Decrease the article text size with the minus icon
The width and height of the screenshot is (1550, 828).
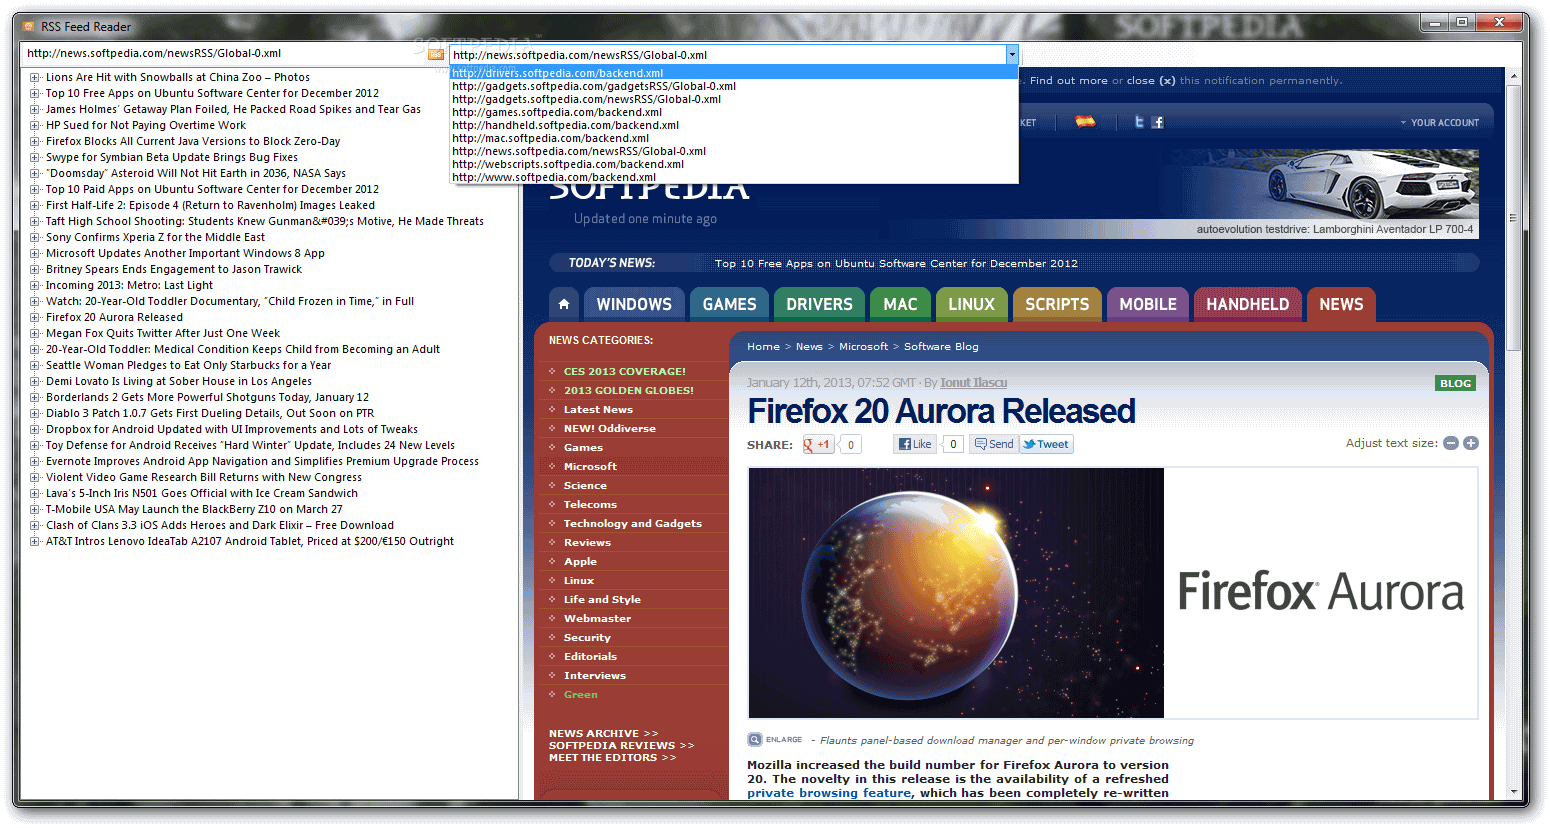(x=1451, y=443)
